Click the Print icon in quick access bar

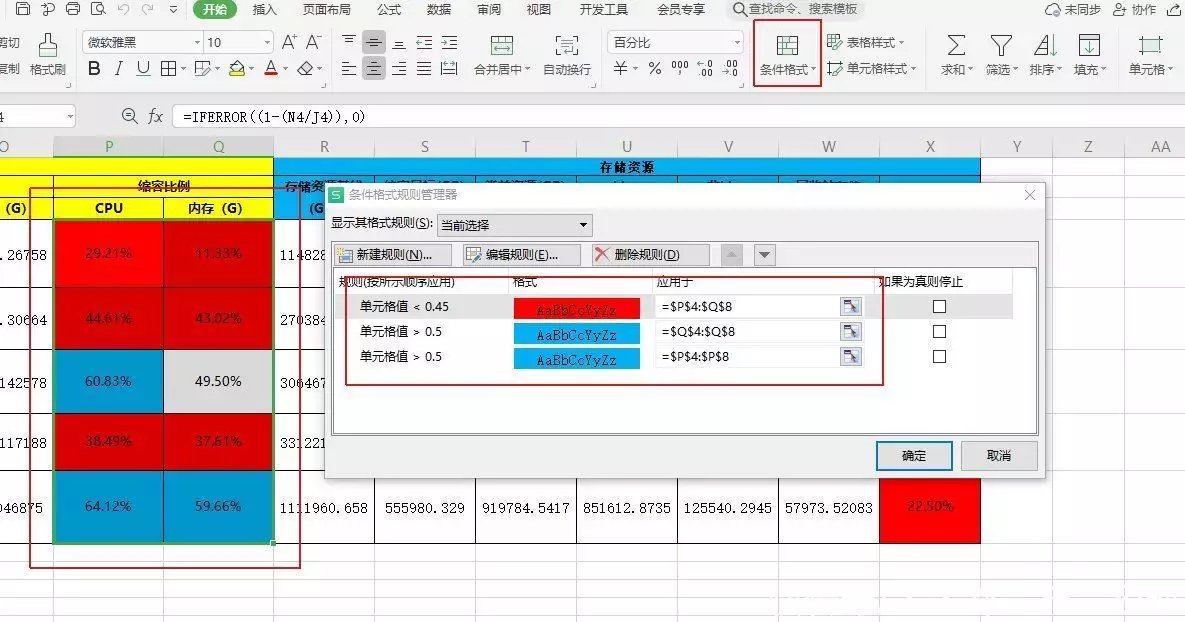(73, 9)
